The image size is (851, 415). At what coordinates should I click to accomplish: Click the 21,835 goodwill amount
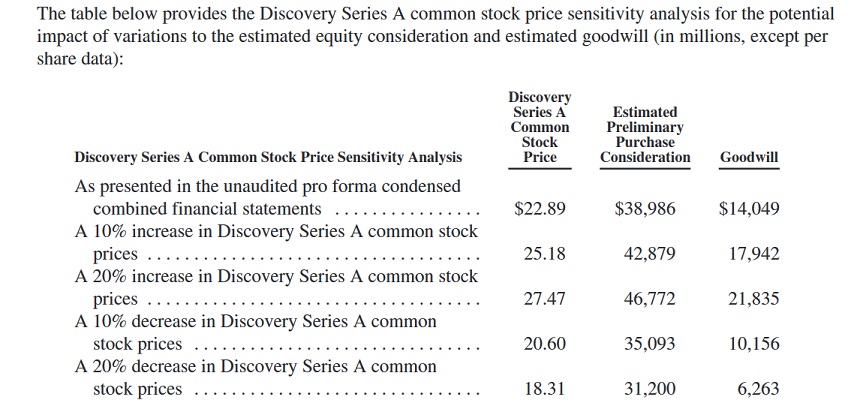coord(754,299)
